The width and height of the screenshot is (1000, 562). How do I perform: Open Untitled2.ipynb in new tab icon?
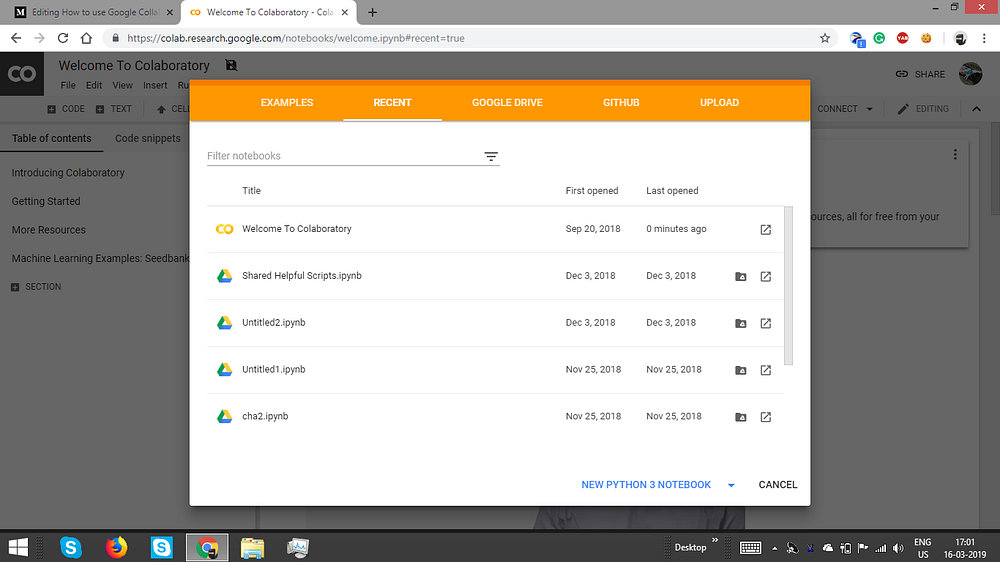point(765,323)
